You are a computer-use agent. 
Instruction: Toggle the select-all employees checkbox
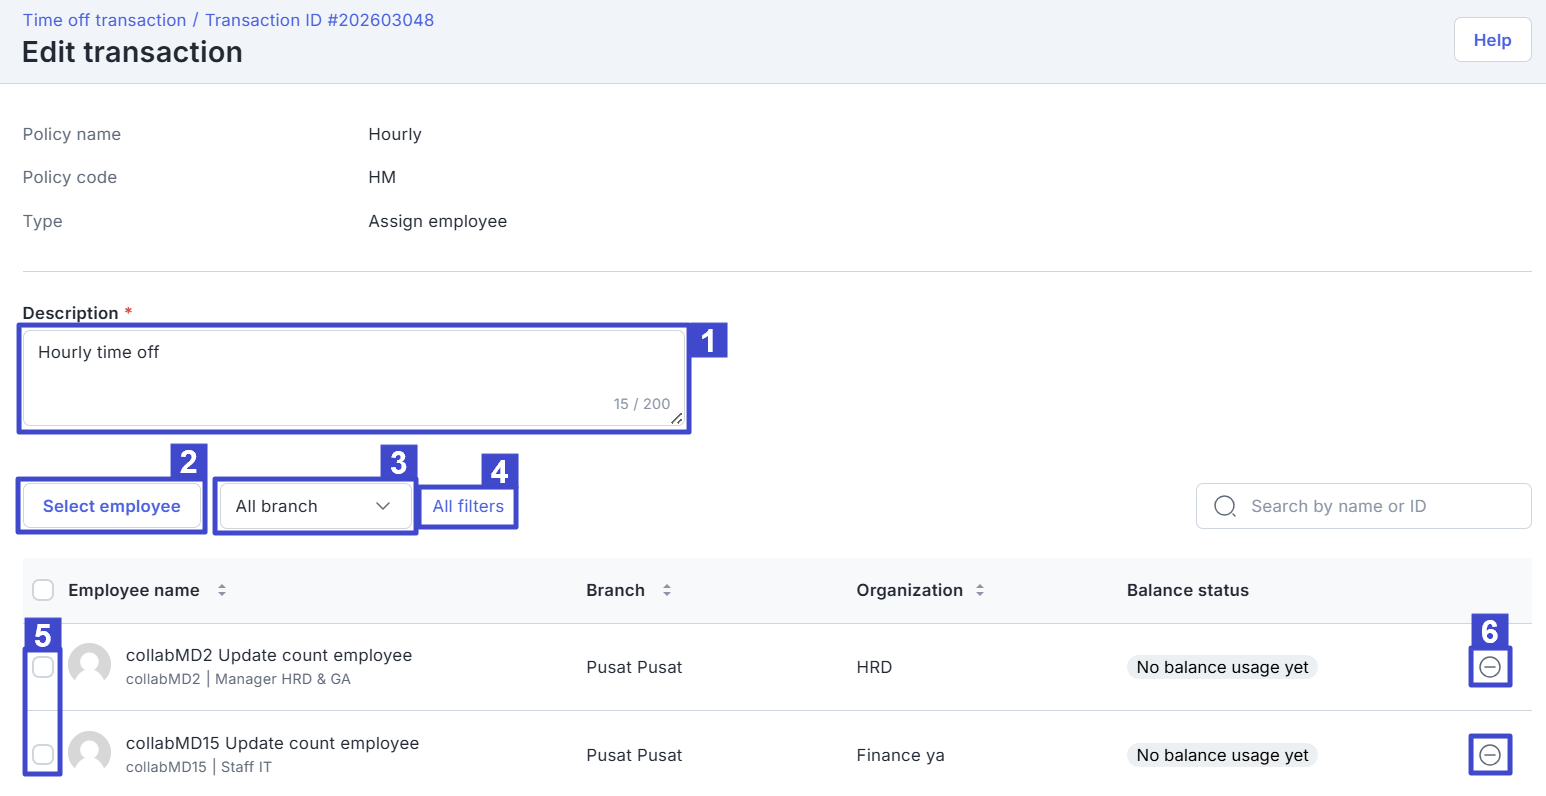coord(43,590)
